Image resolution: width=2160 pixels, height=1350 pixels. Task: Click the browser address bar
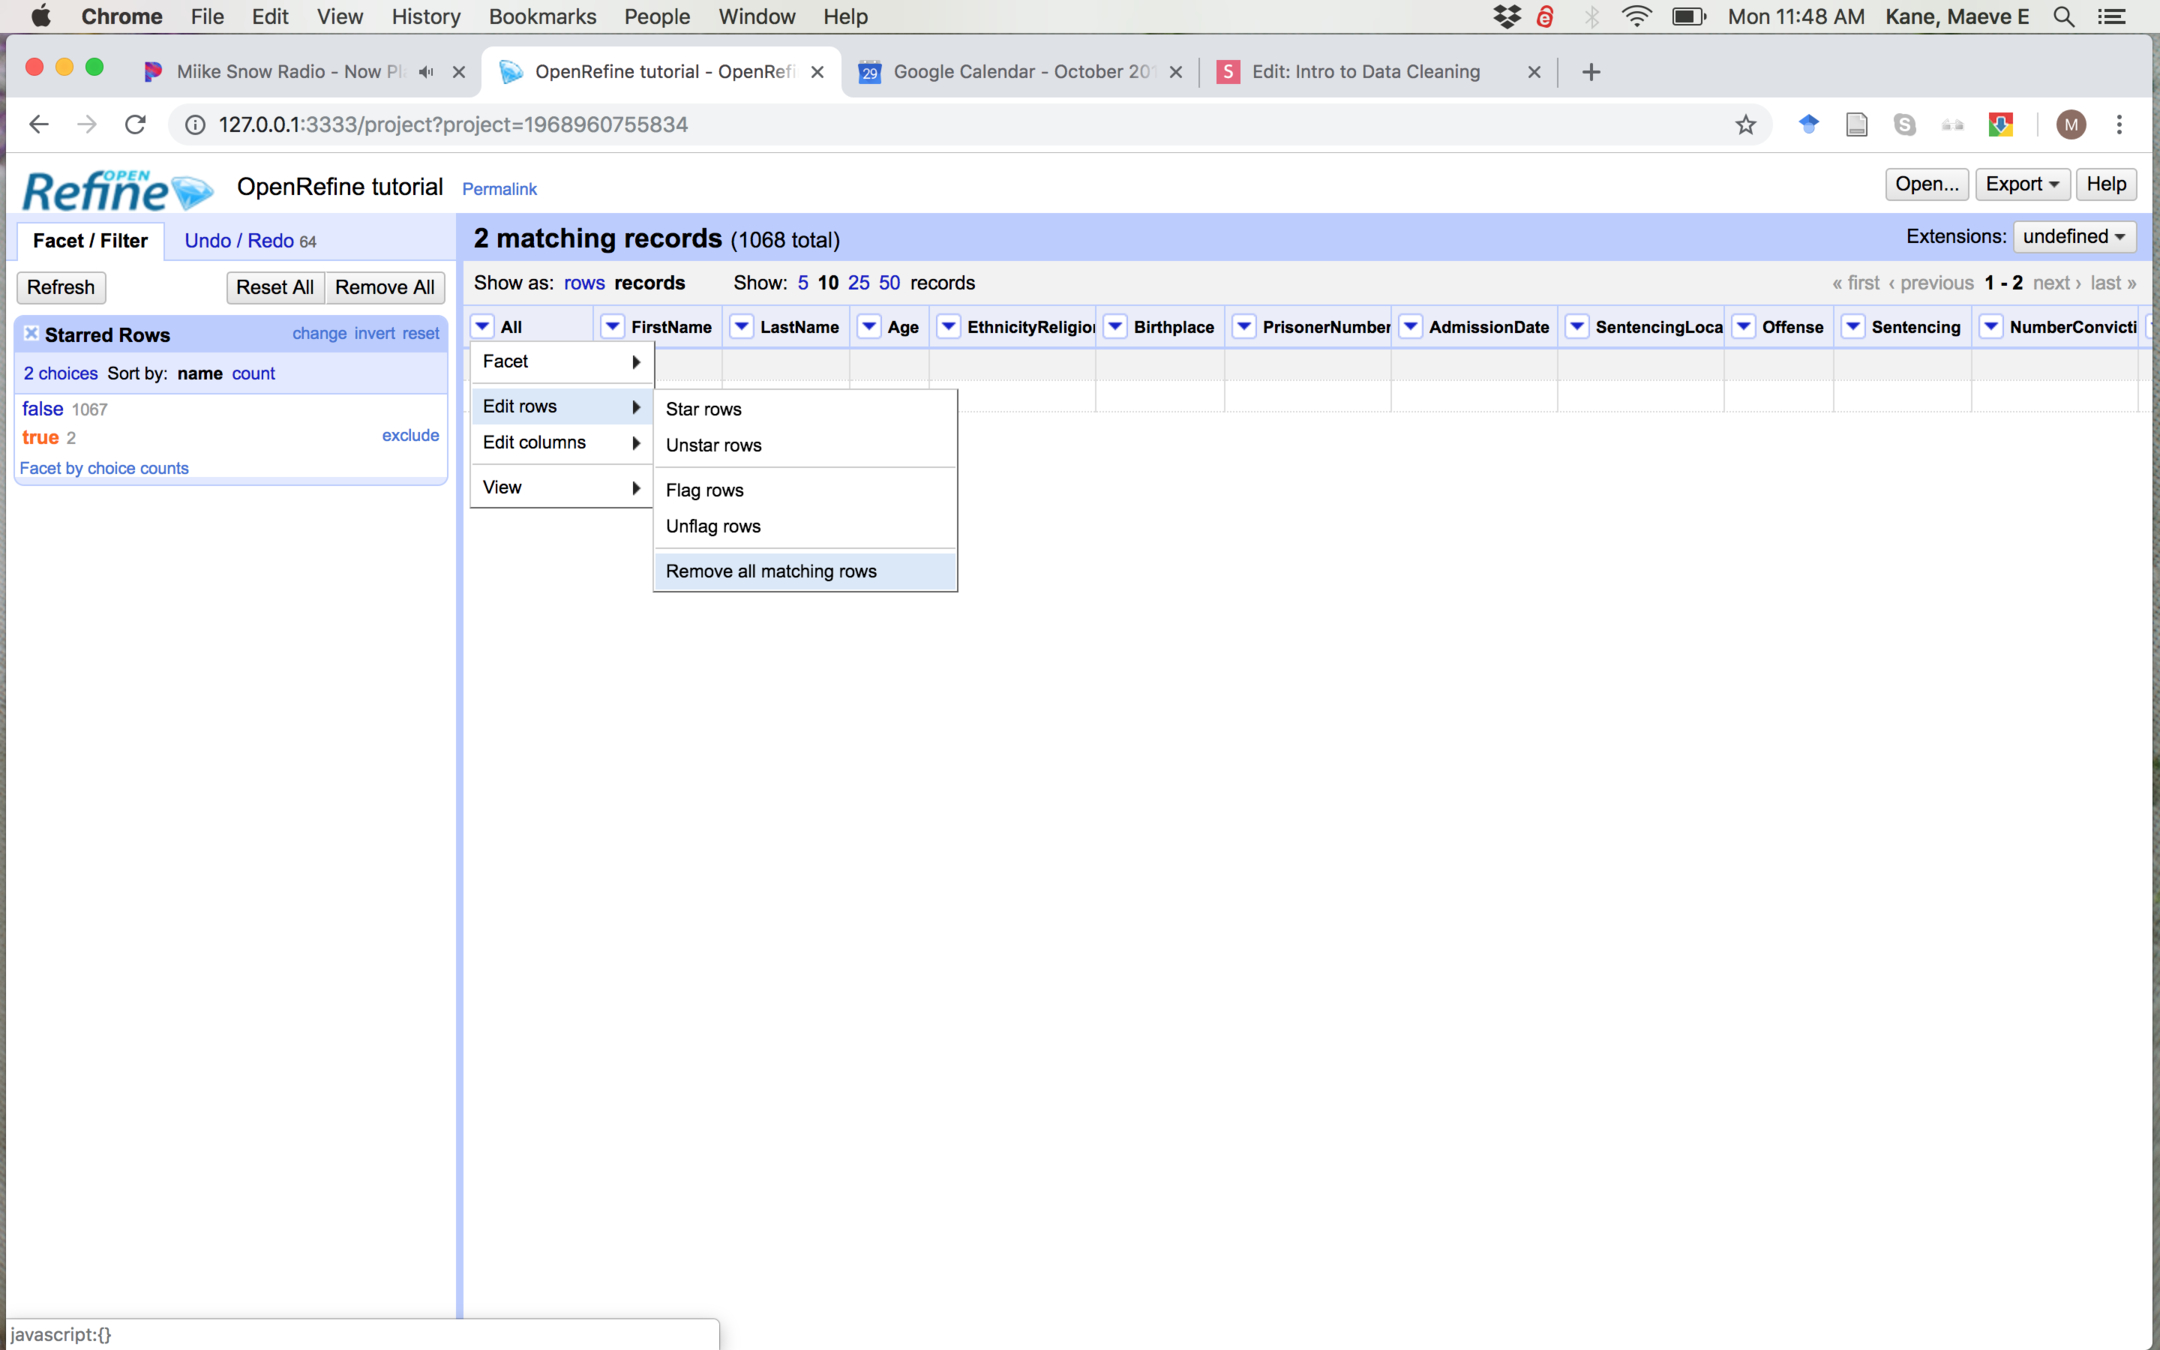click(900, 125)
